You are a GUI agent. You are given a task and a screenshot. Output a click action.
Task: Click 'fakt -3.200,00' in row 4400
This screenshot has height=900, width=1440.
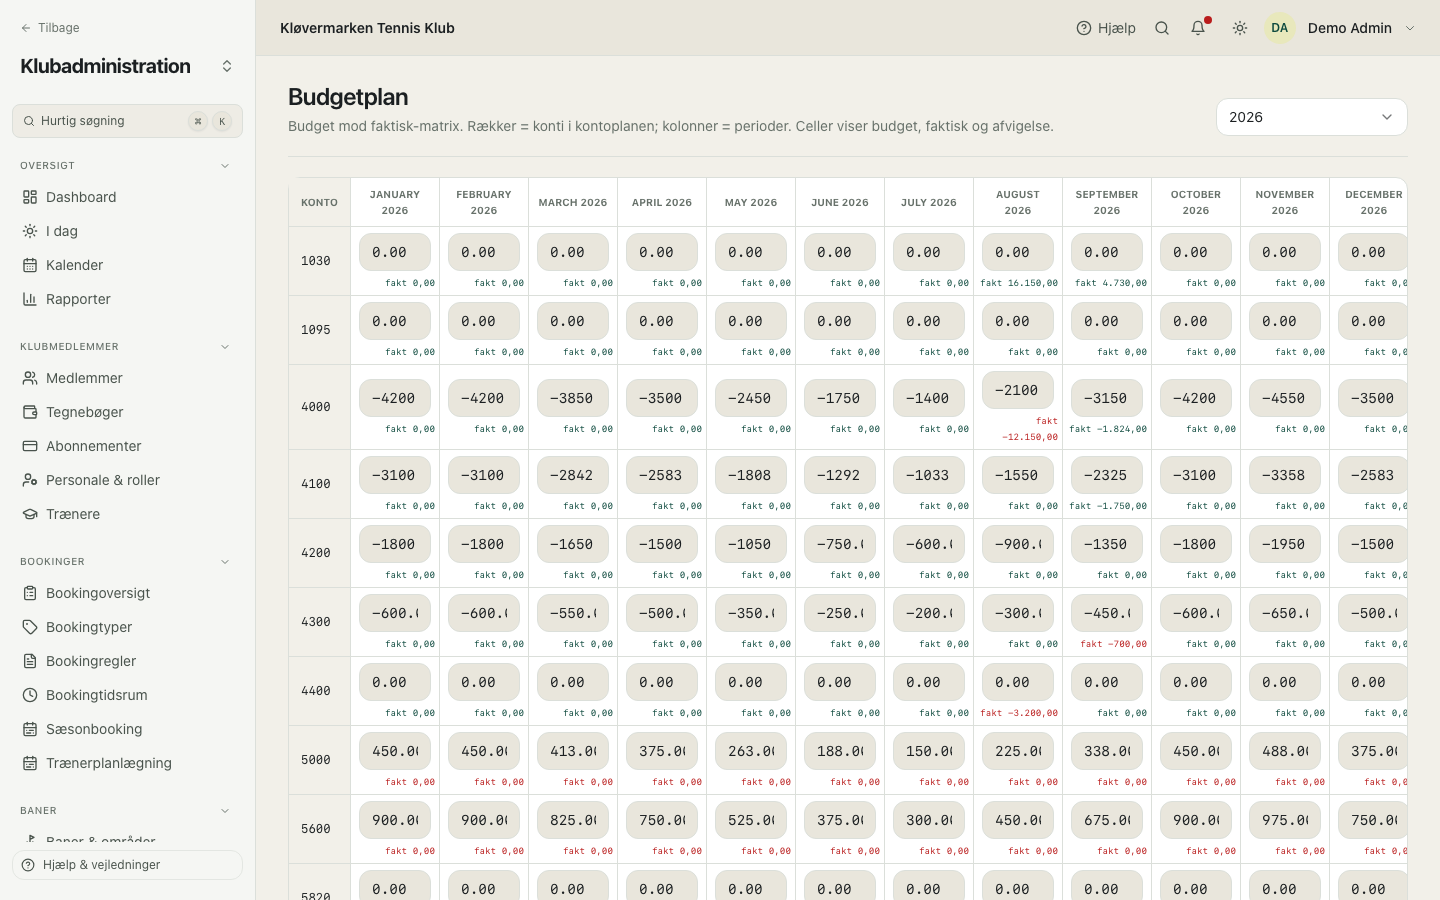click(1019, 713)
